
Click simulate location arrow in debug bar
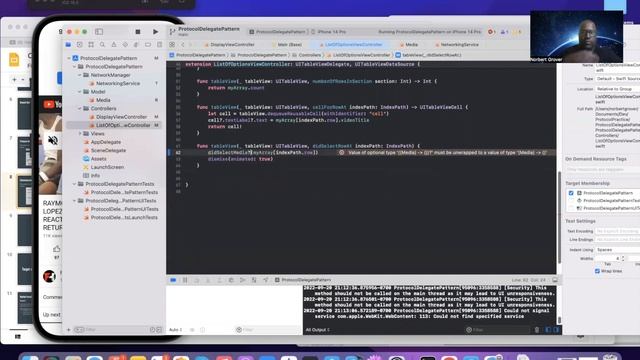pos(265,280)
